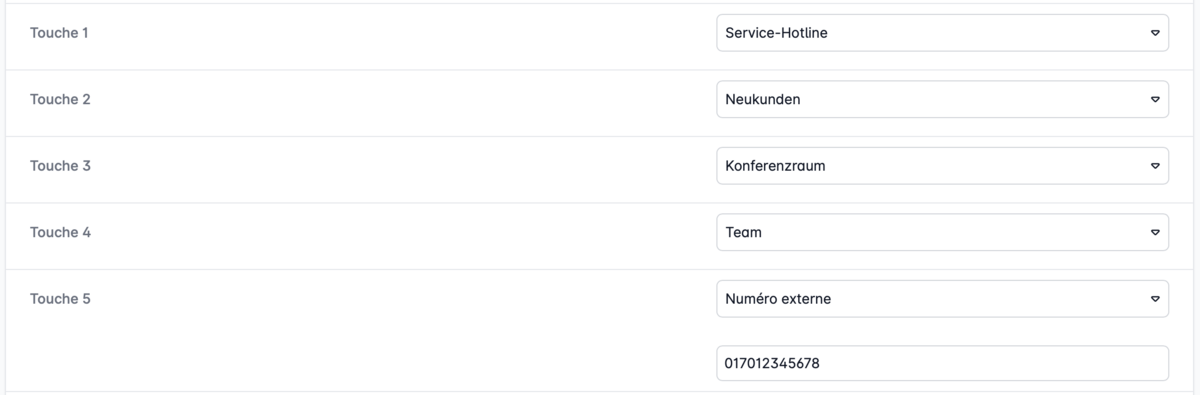Viewport: 1200px width, 395px height.
Task: Focus the external number field with 017012345678
Action: (x=942, y=364)
